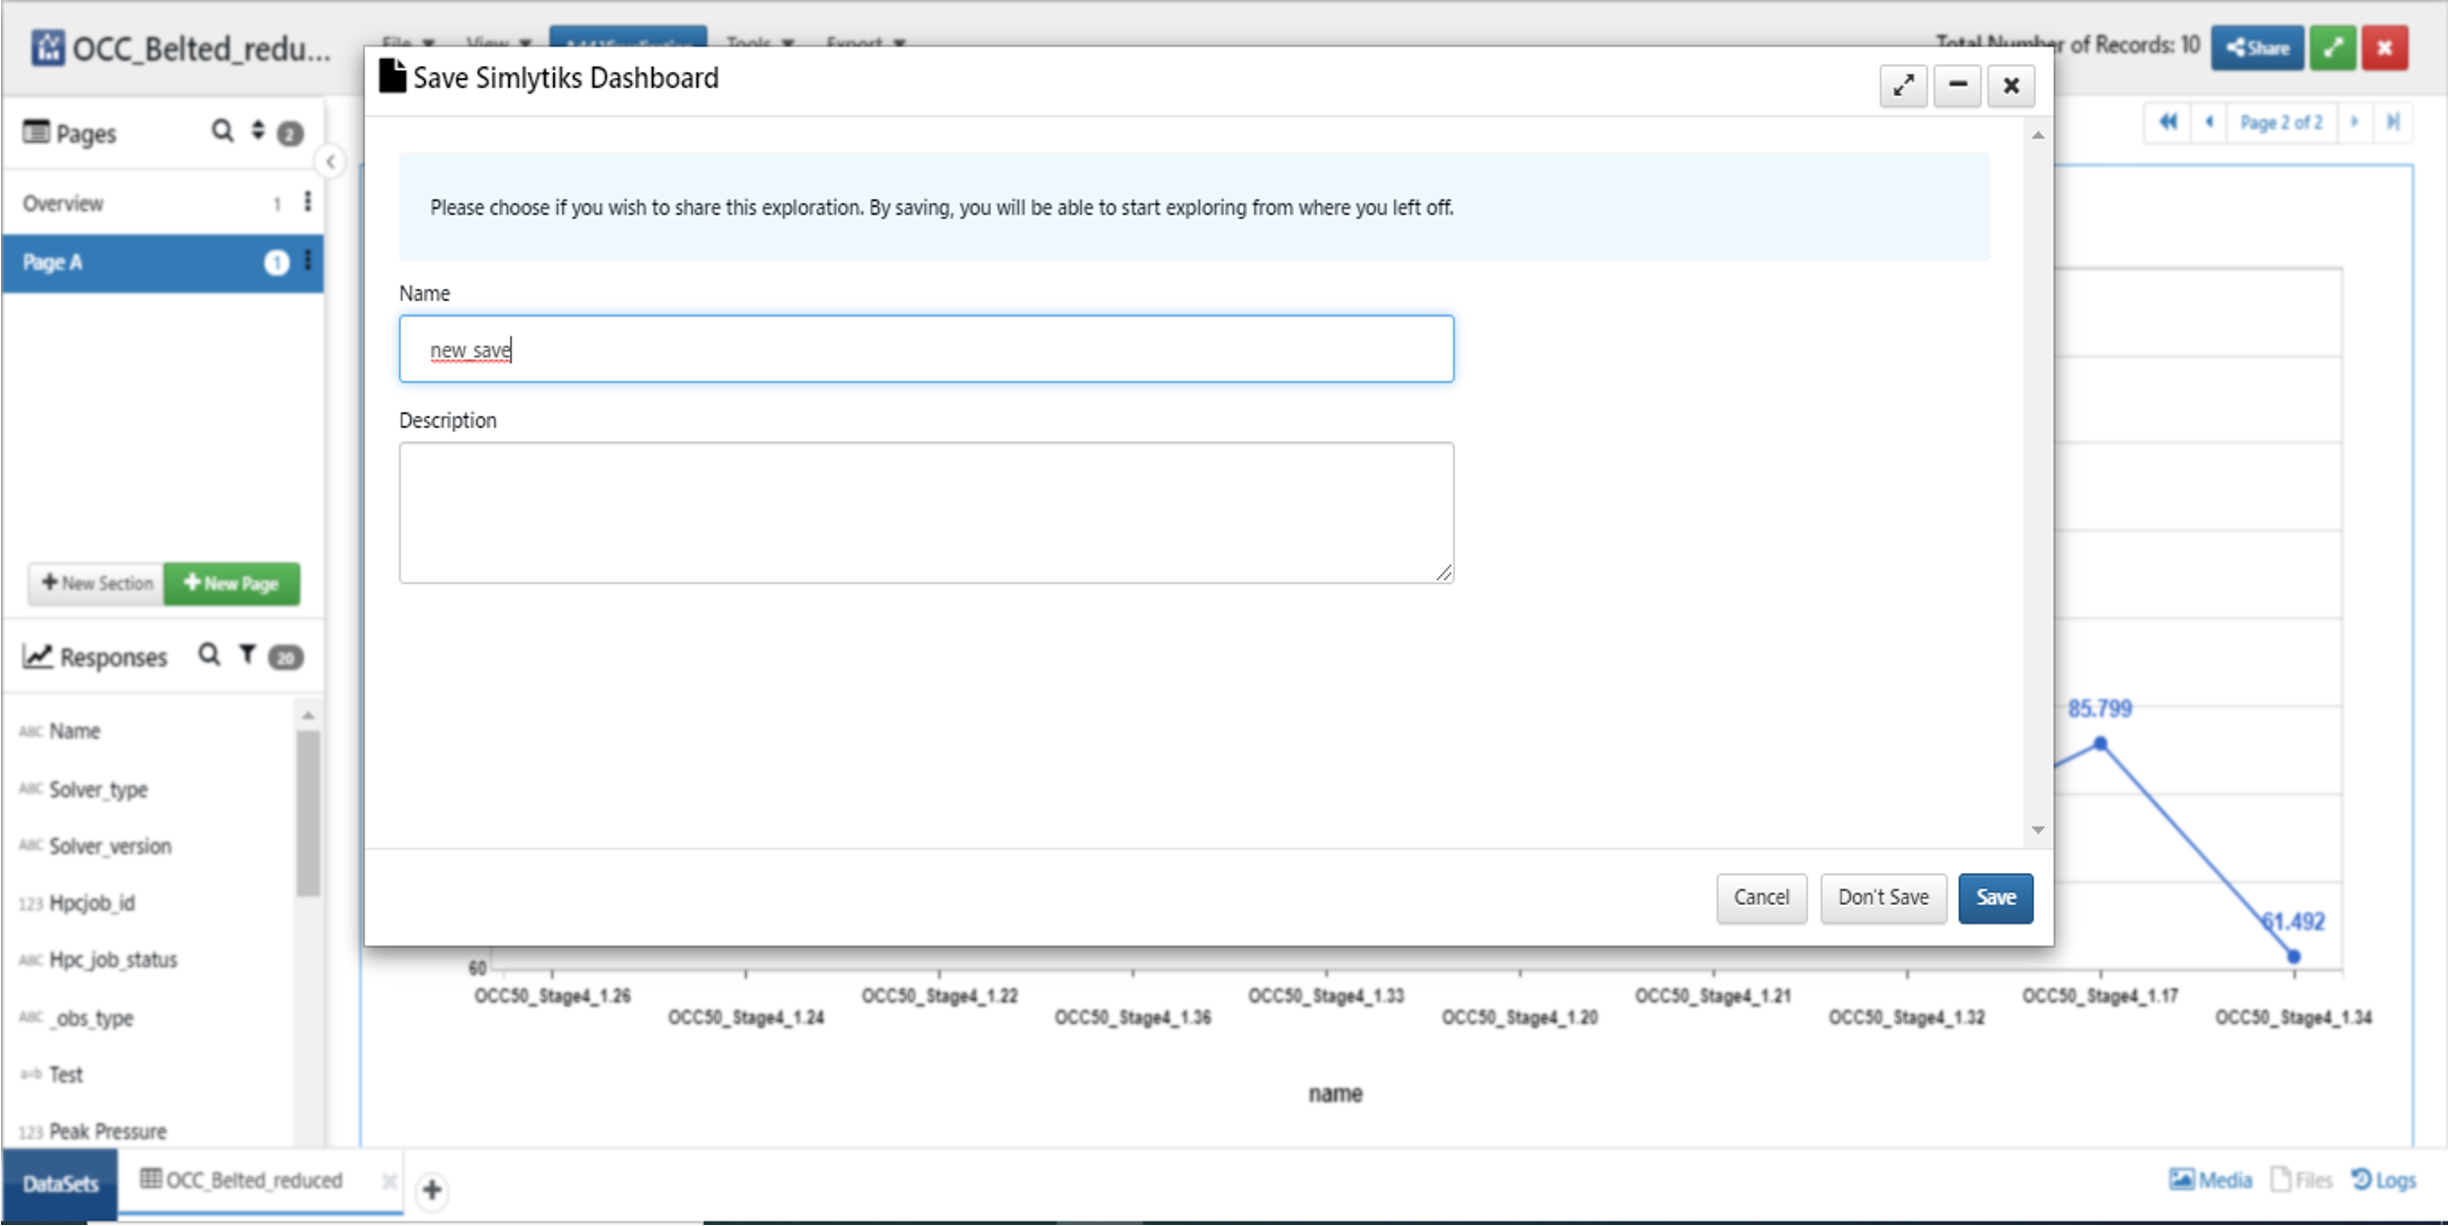This screenshot has width=2448, height=1226.
Task: Switch to the OCC_Belted_reduced dataset tab
Action: (x=243, y=1180)
